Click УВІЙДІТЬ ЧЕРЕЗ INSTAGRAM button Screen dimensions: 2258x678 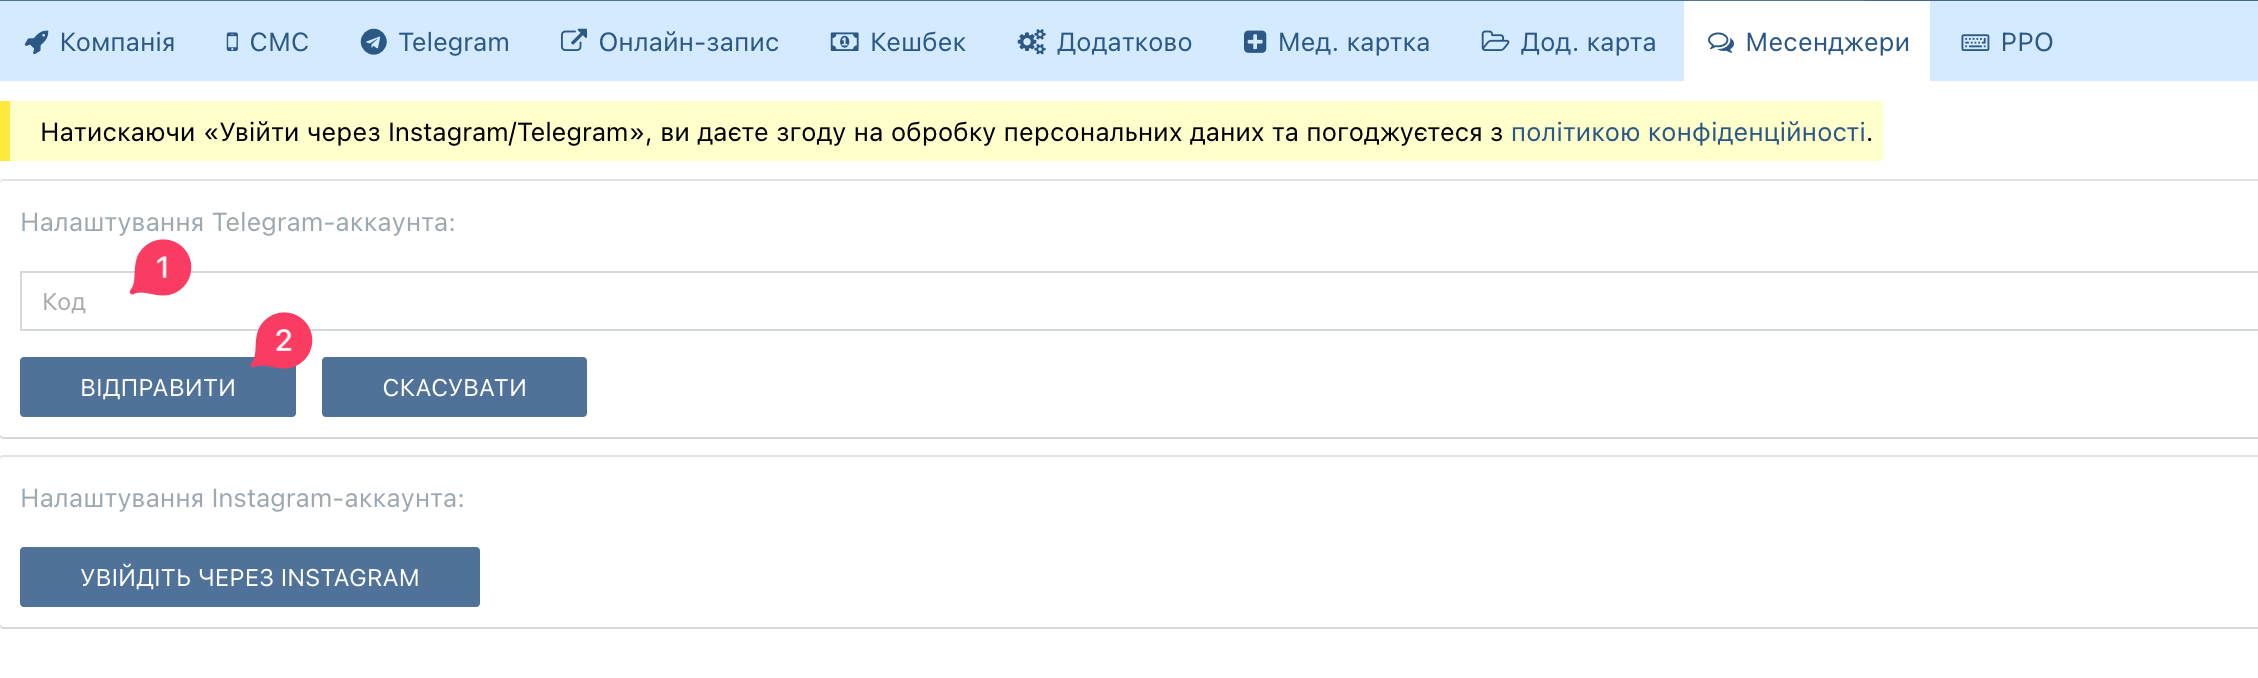(250, 577)
